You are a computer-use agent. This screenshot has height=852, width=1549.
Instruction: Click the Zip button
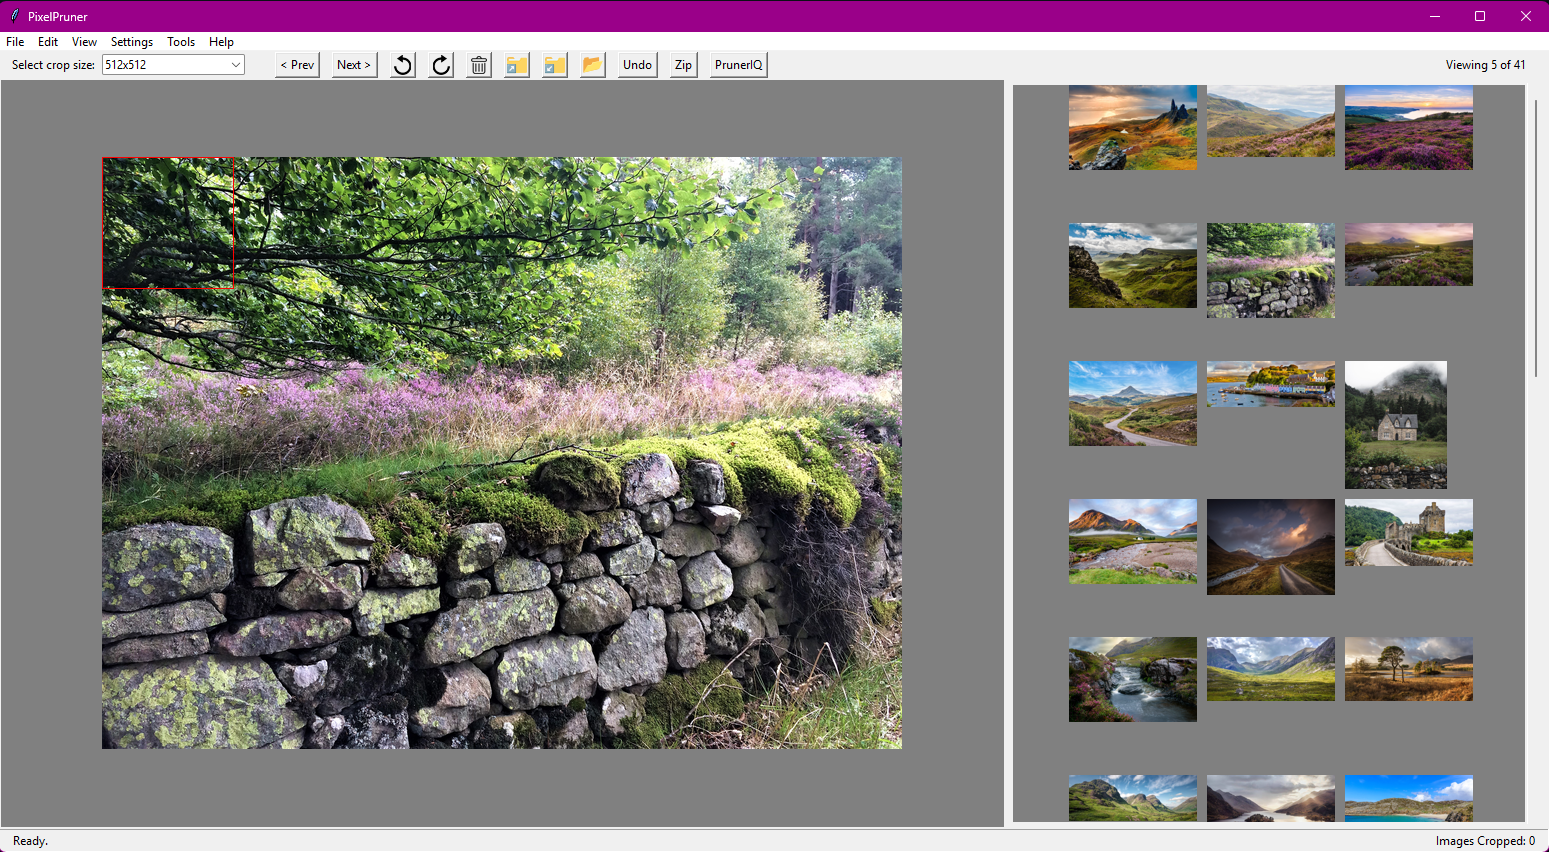(x=683, y=65)
